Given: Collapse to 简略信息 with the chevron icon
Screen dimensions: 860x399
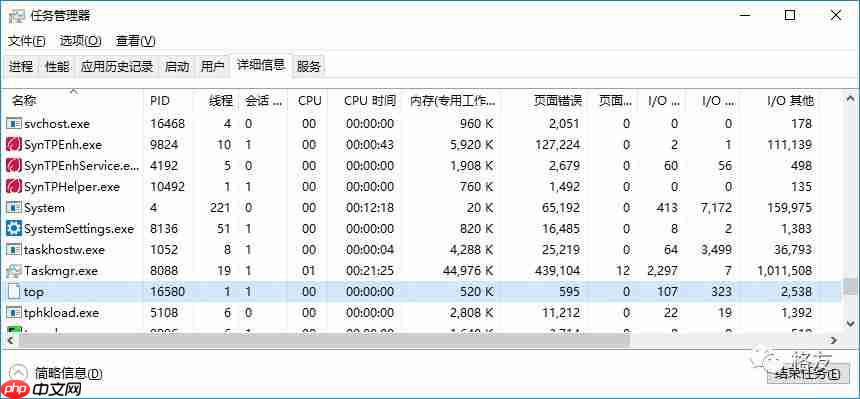Looking at the screenshot, I should coord(19,374).
